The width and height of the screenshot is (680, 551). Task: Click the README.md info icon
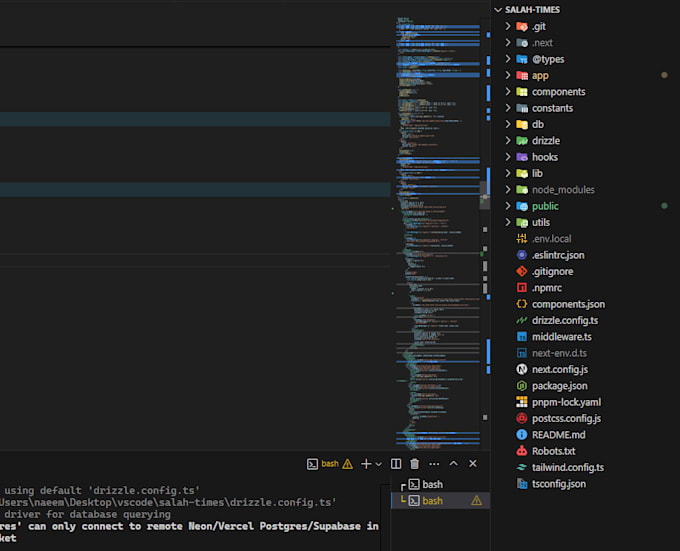[x=521, y=435]
